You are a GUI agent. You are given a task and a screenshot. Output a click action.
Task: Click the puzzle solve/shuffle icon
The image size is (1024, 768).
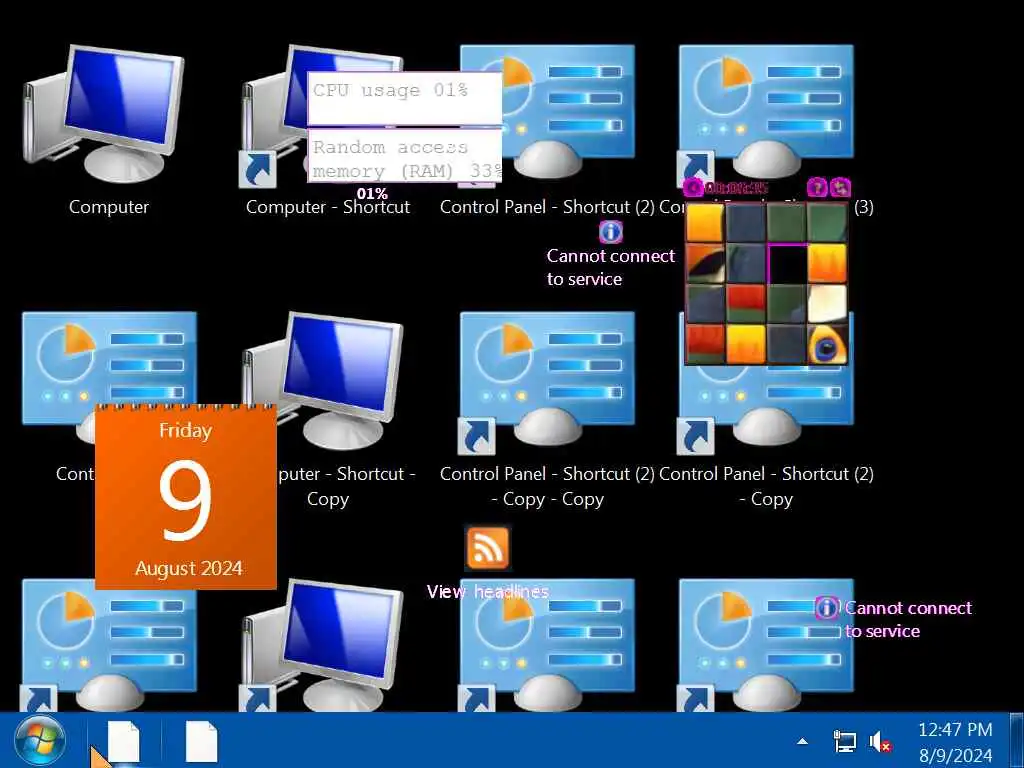[840, 188]
